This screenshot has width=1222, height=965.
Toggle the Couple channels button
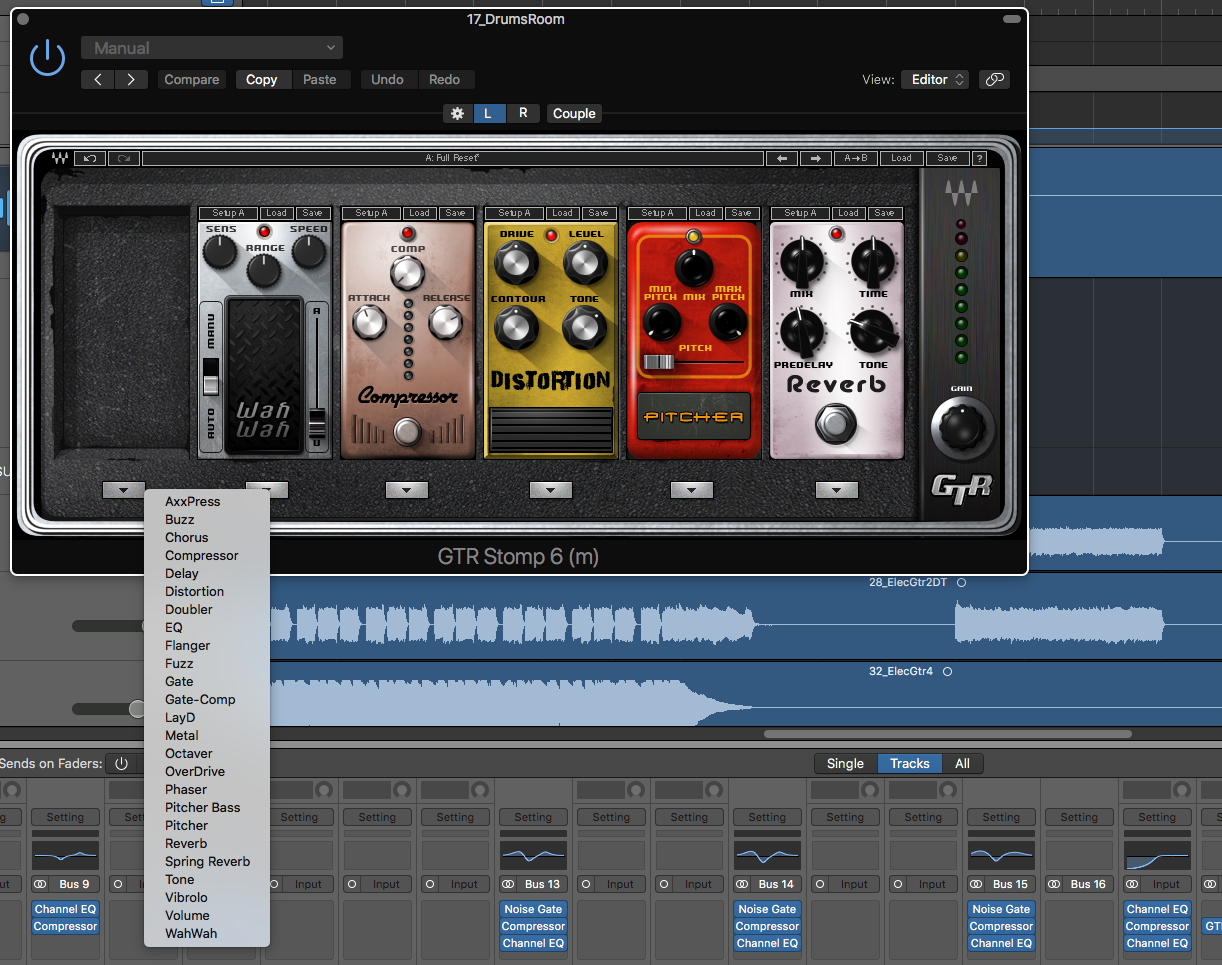[574, 113]
